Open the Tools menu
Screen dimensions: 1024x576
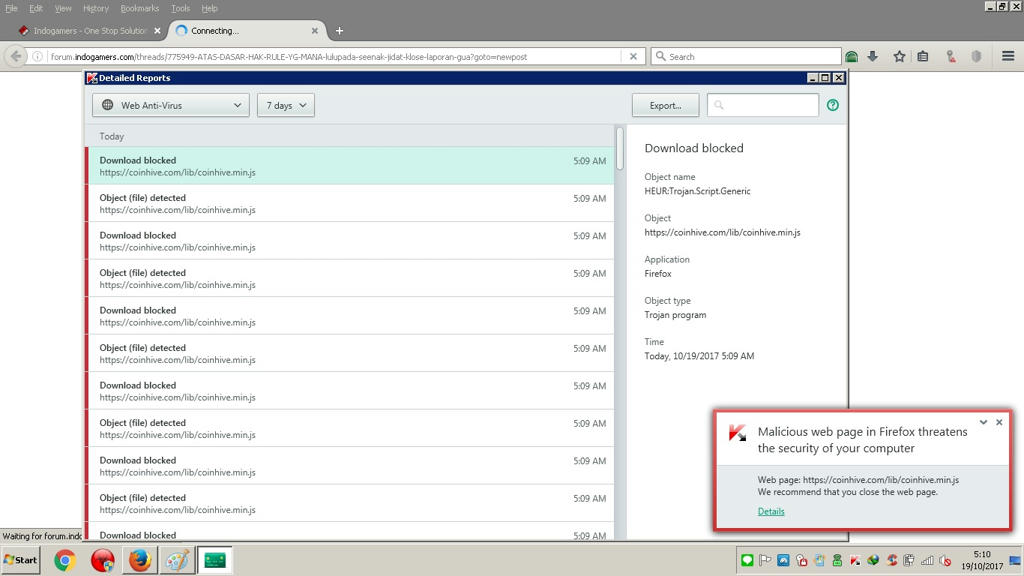click(x=180, y=8)
